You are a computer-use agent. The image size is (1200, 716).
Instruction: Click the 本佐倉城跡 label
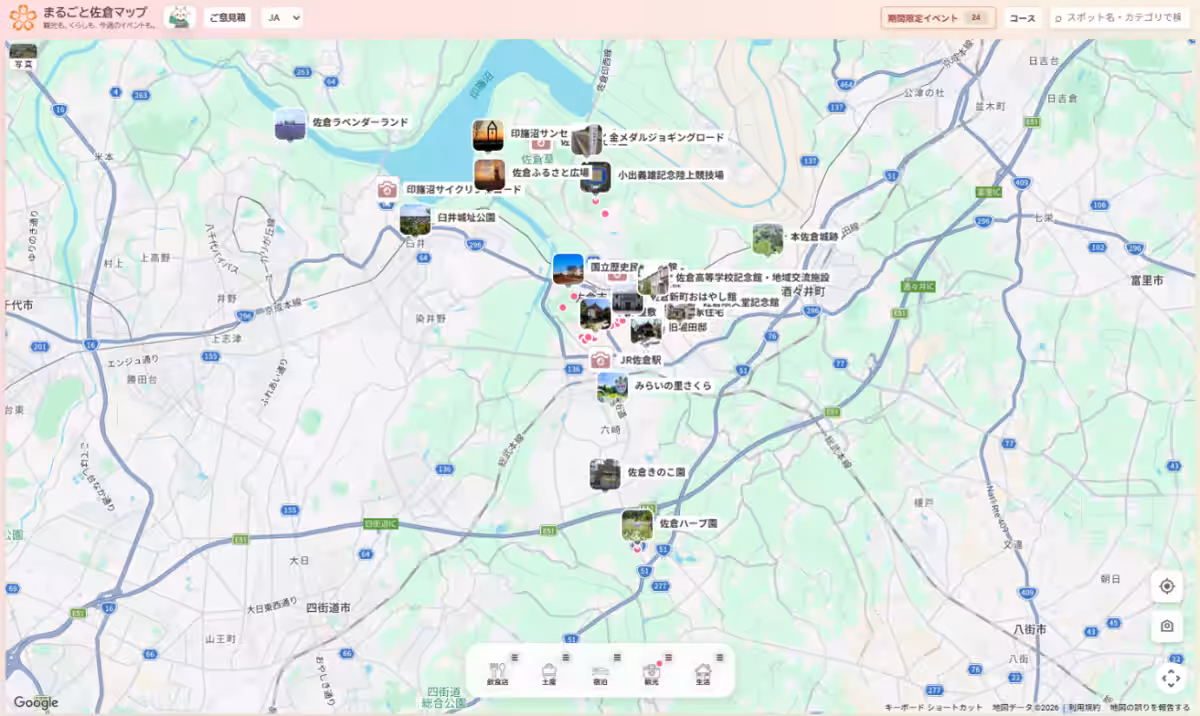(x=812, y=238)
